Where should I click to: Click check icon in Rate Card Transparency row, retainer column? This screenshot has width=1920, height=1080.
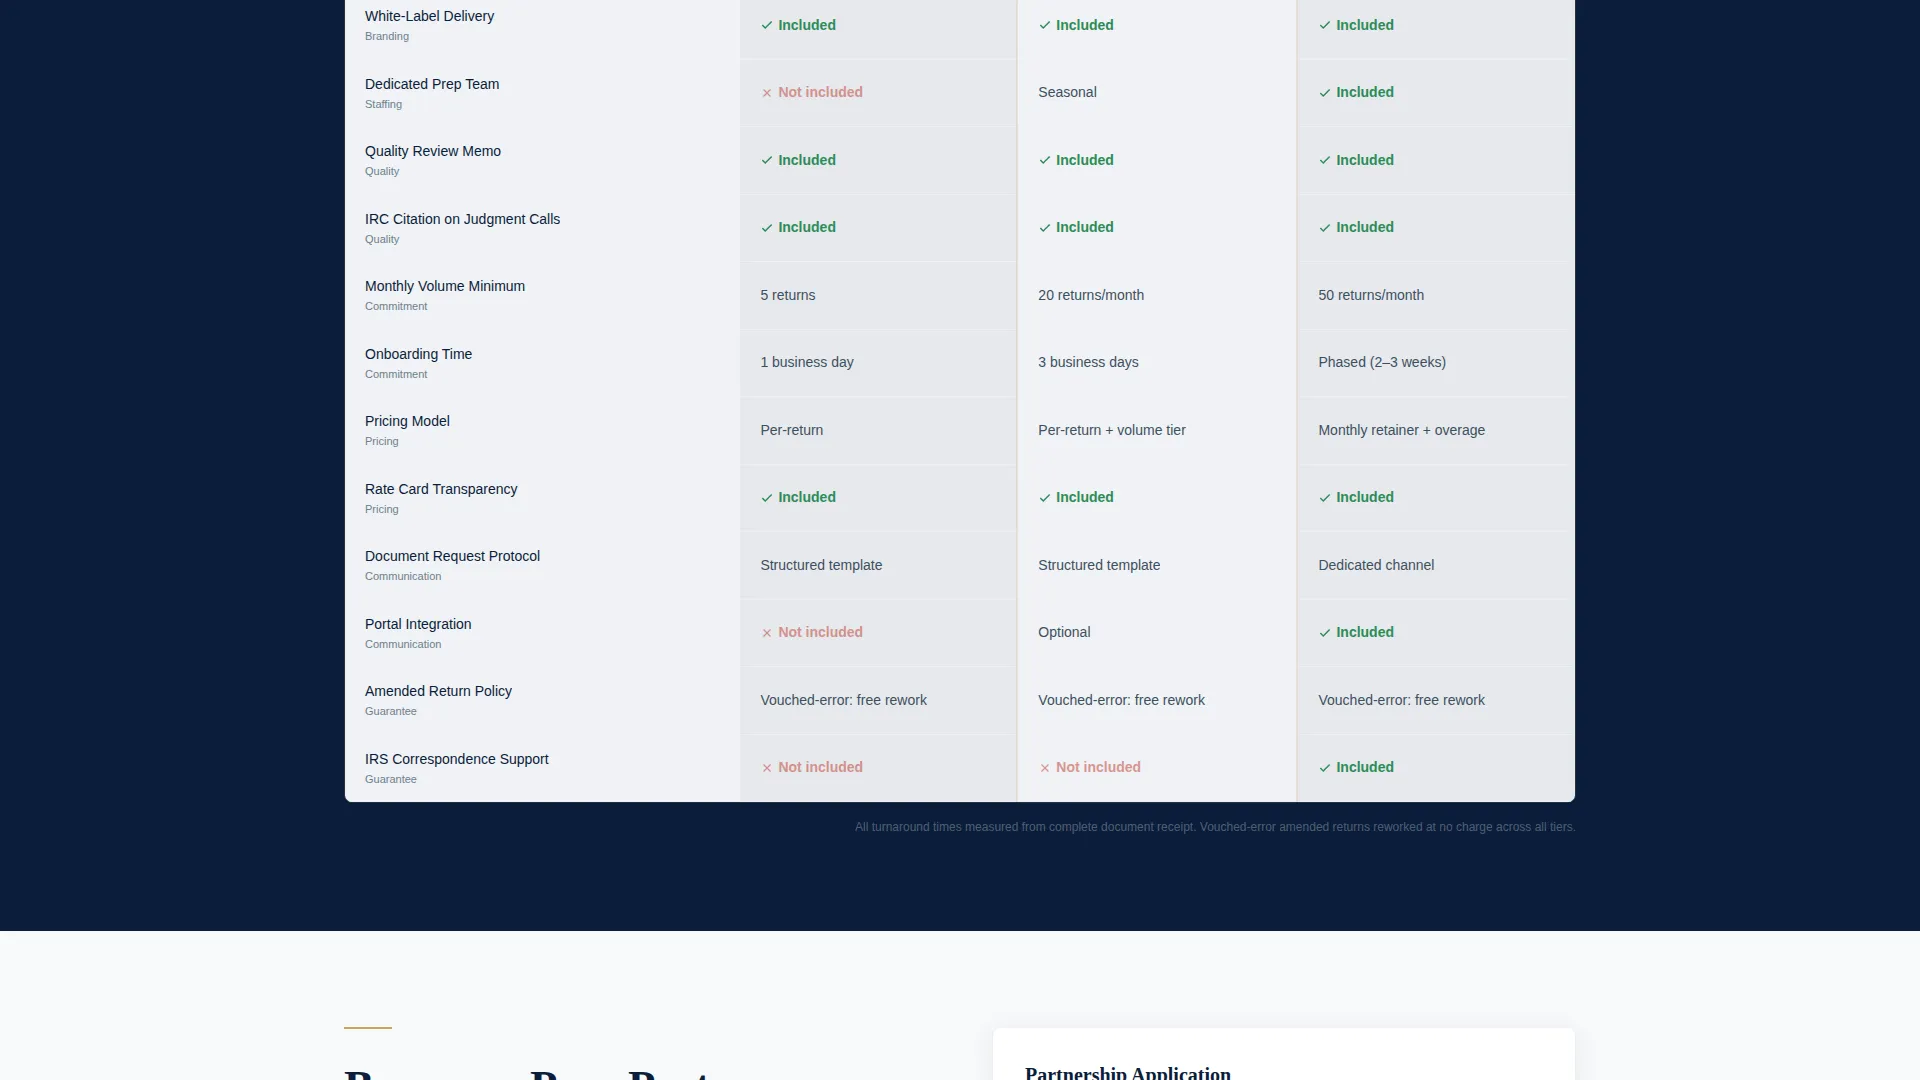pyautogui.click(x=1325, y=498)
